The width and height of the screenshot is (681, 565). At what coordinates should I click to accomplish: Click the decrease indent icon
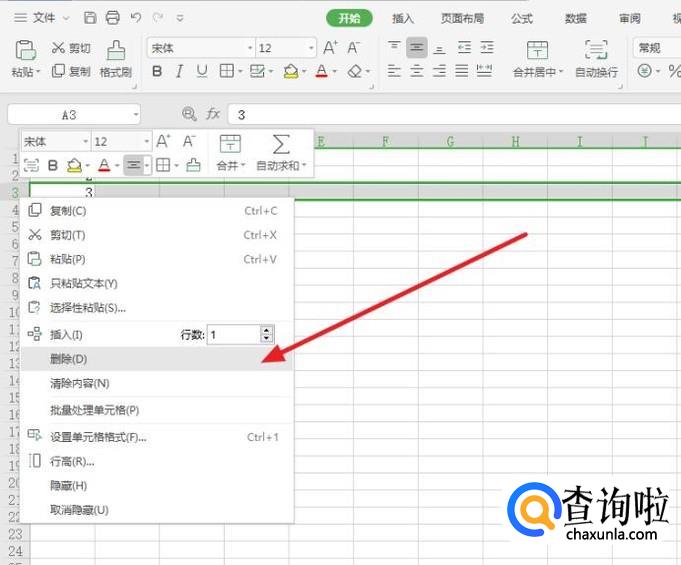(464, 47)
